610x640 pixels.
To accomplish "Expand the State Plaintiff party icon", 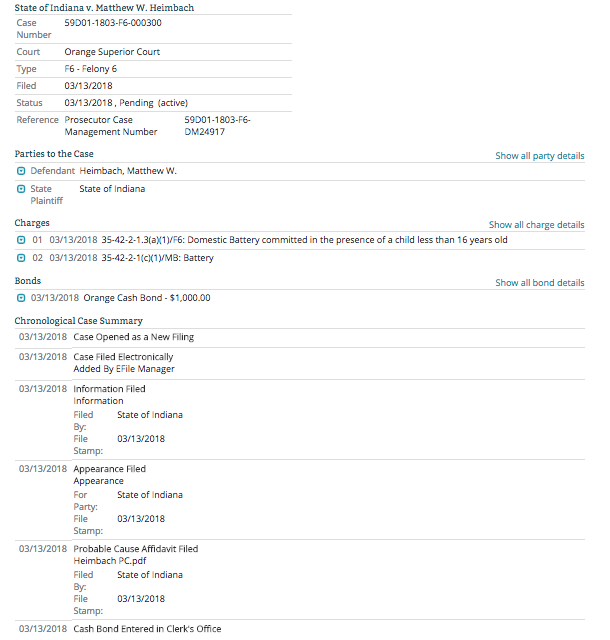I will click(21, 189).
